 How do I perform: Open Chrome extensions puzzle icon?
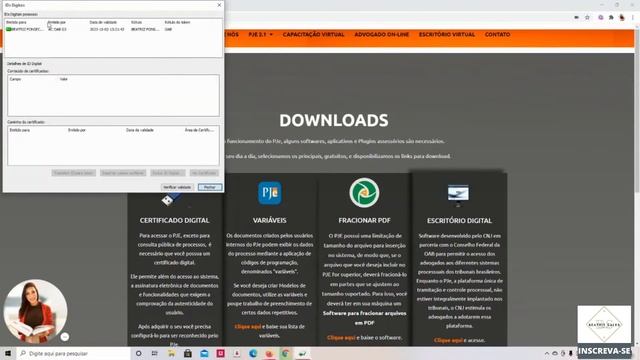[x=611, y=18]
